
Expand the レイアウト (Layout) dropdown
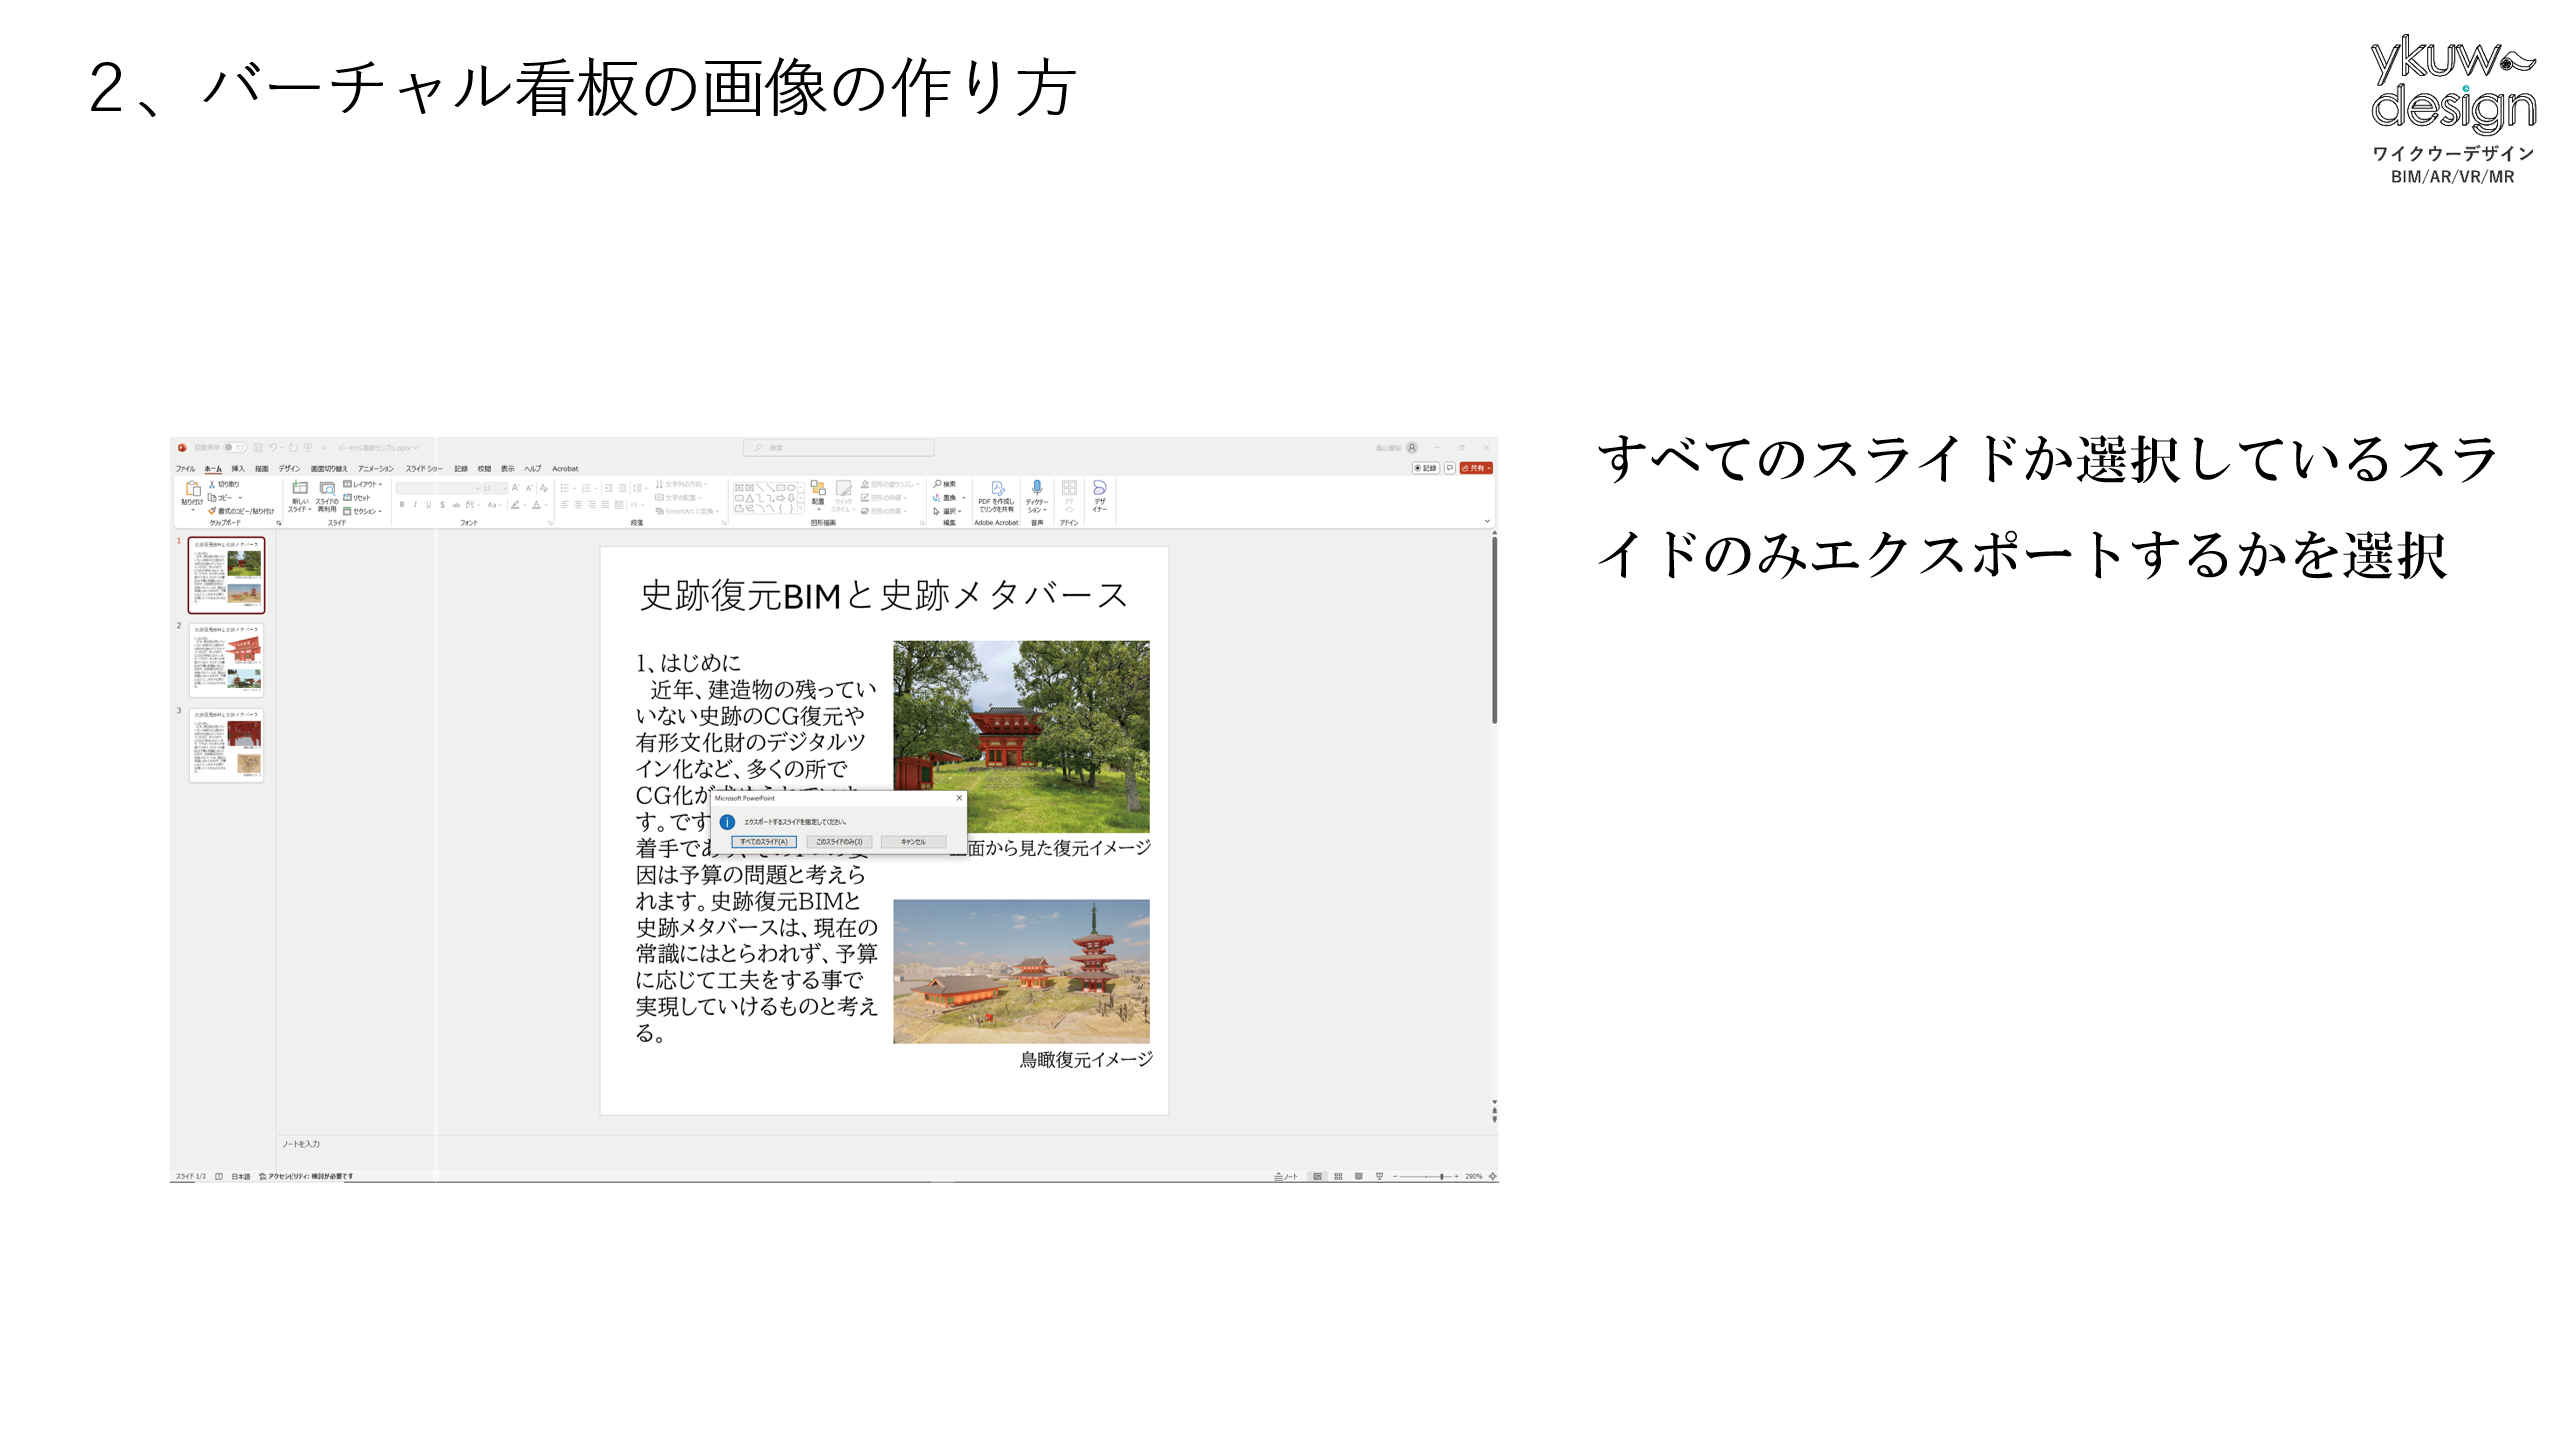click(x=364, y=484)
